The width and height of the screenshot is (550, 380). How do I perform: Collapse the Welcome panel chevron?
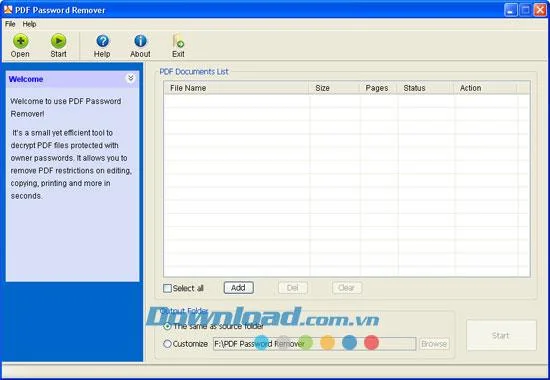click(x=130, y=78)
